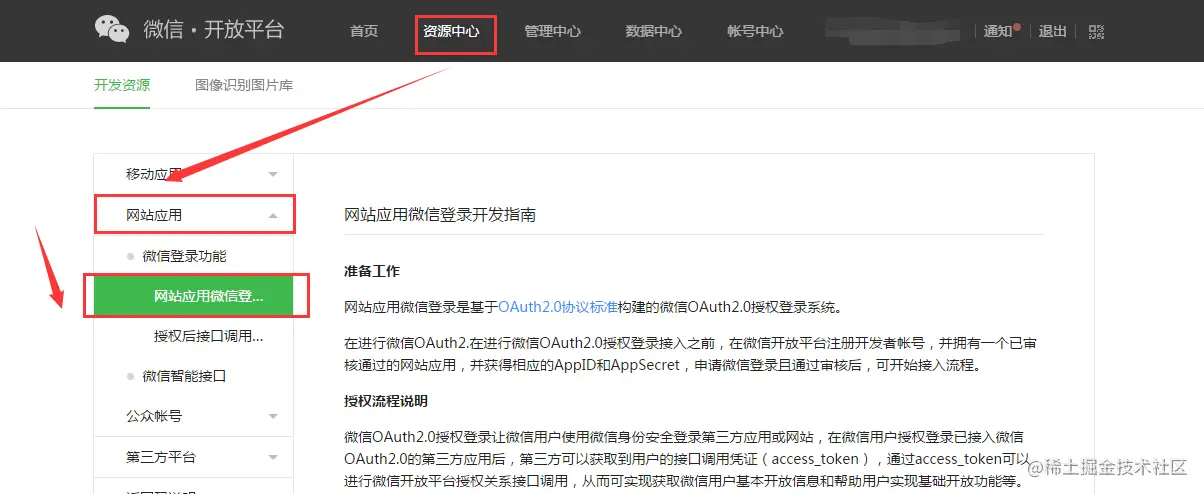Viewport: 1204px width, 494px height.
Task: Select 第三方平台 in sidebar
Action: tap(161, 457)
